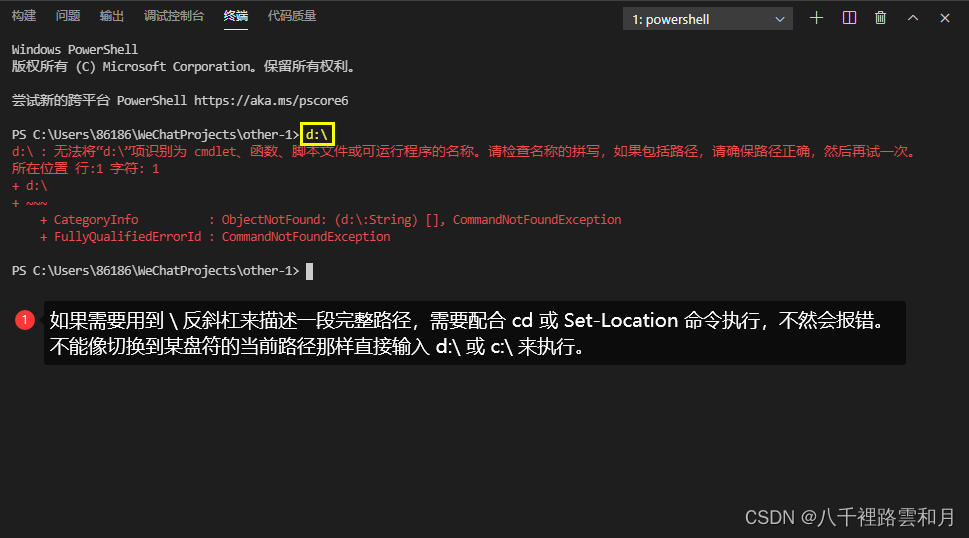Image resolution: width=969 pixels, height=538 pixels.
Task: Open the 输出 tab
Action: pos(112,15)
